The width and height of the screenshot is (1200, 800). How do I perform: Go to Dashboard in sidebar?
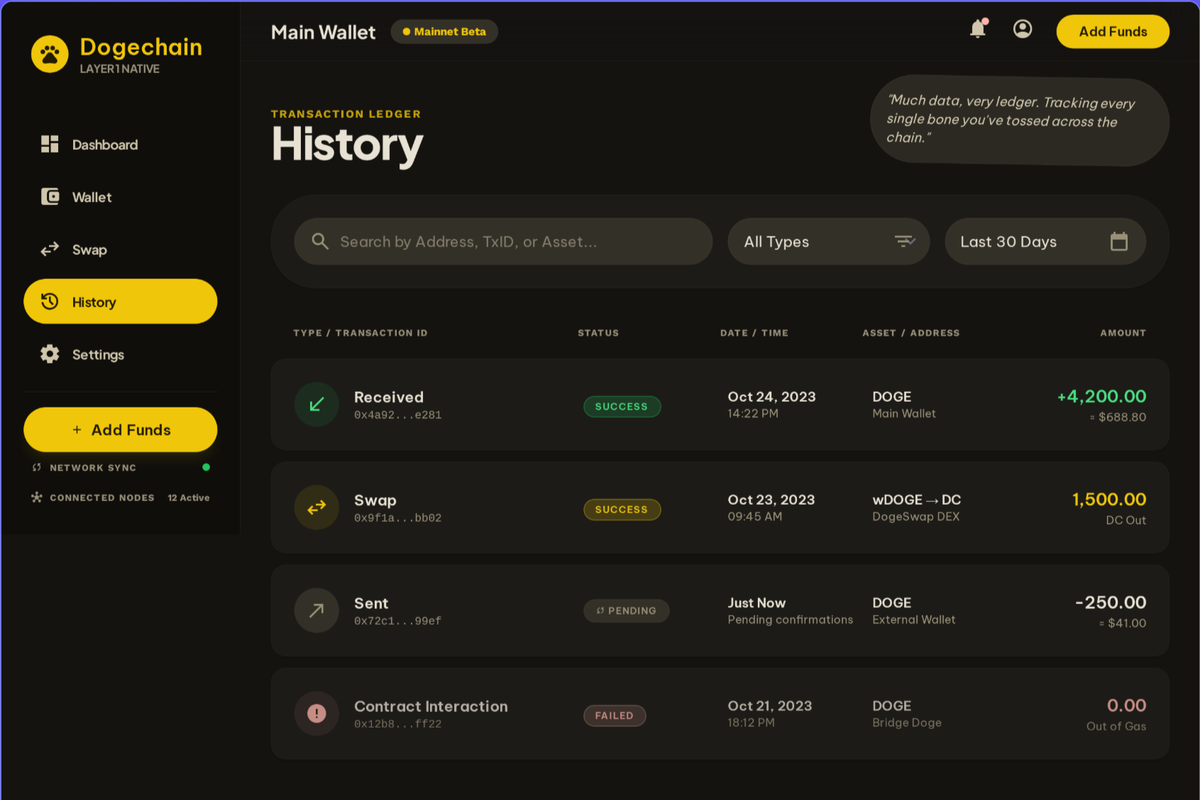click(120, 144)
